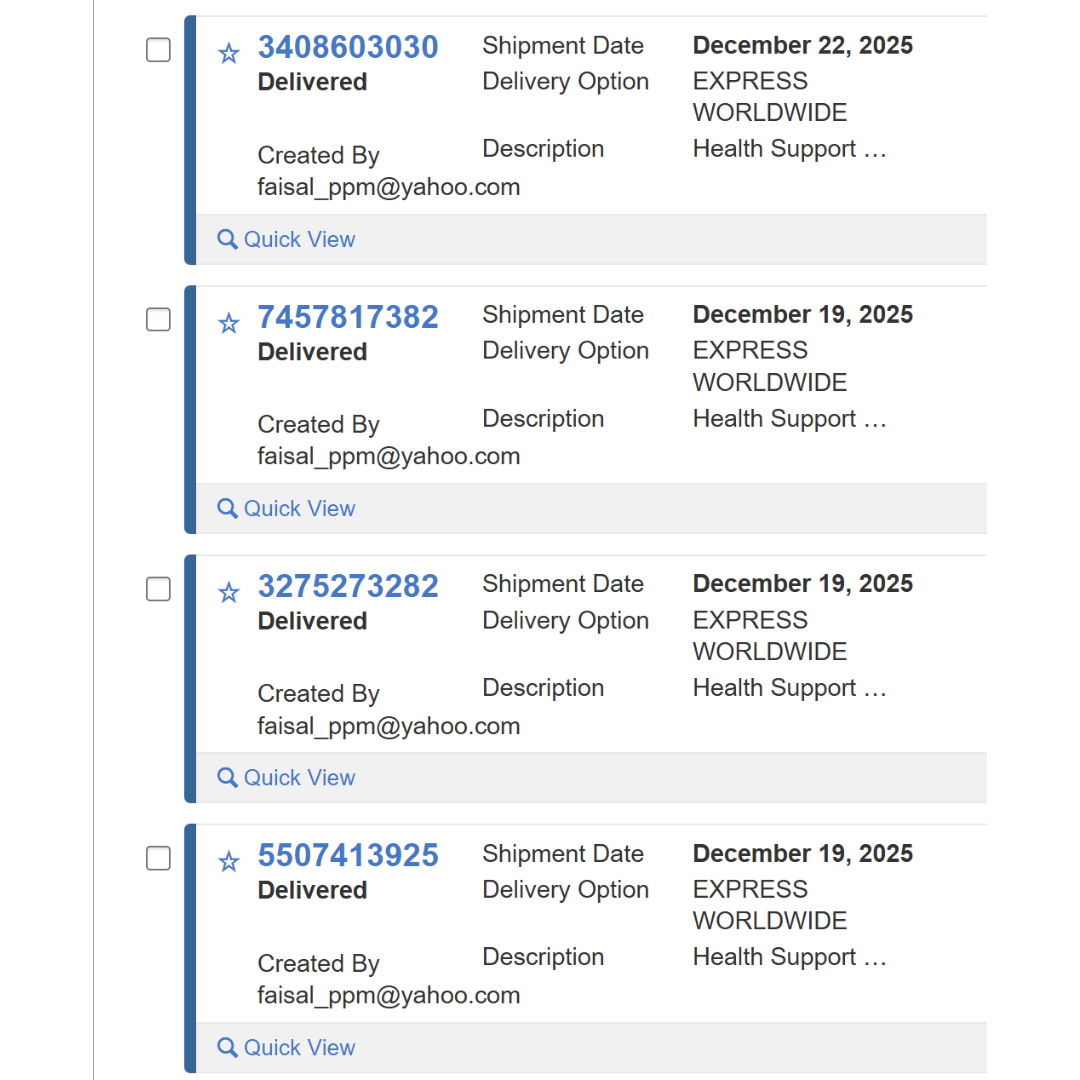Open tracking number 5507413925 link
The width and height of the screenshot is (1080, 1080).
348,855
